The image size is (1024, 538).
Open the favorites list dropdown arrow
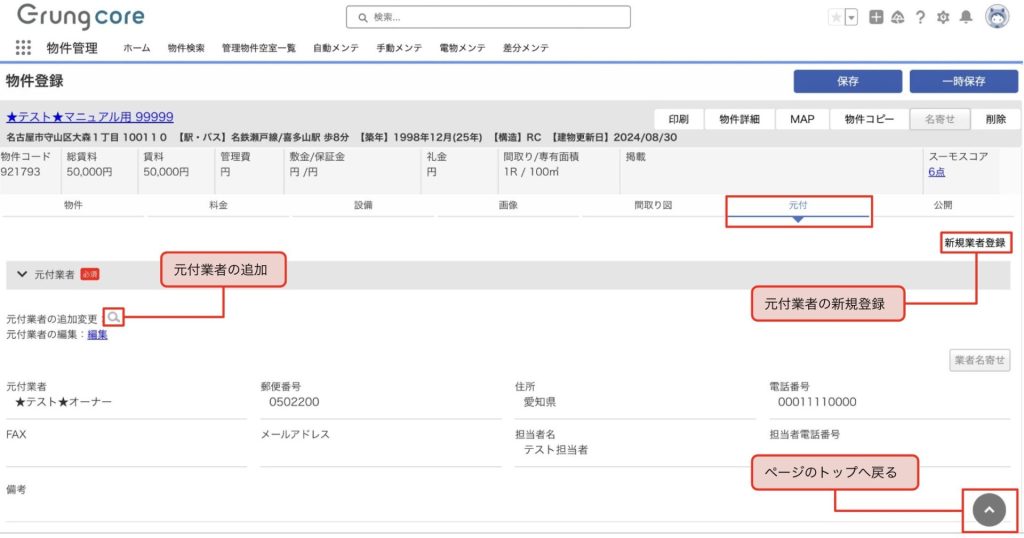(x=851, y=17)
